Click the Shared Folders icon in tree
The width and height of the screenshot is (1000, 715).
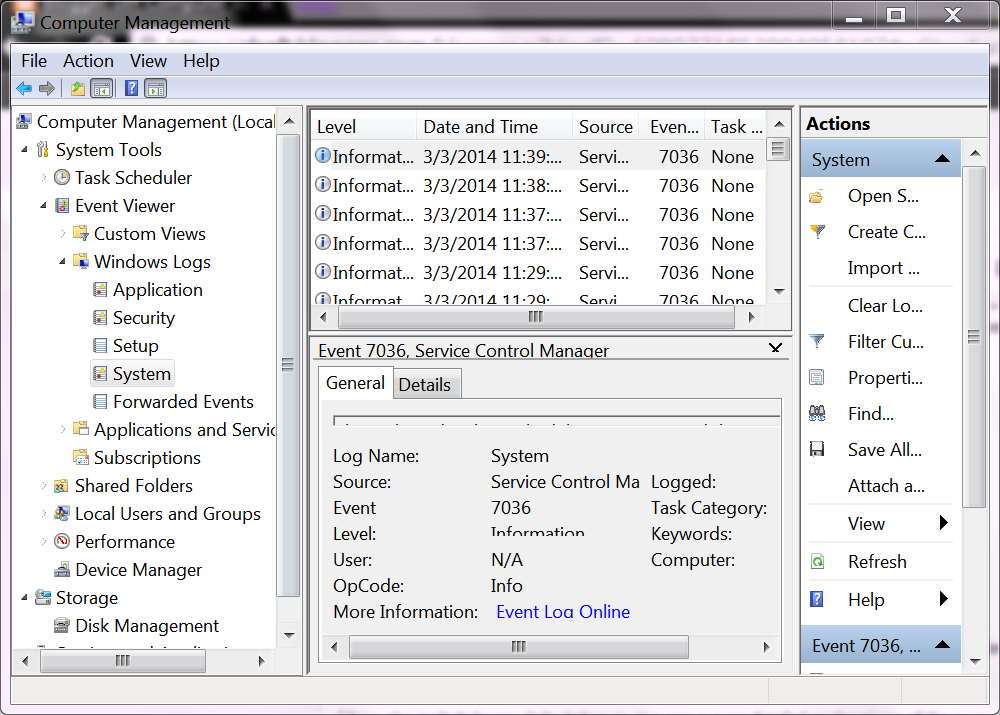coord(62,486)
